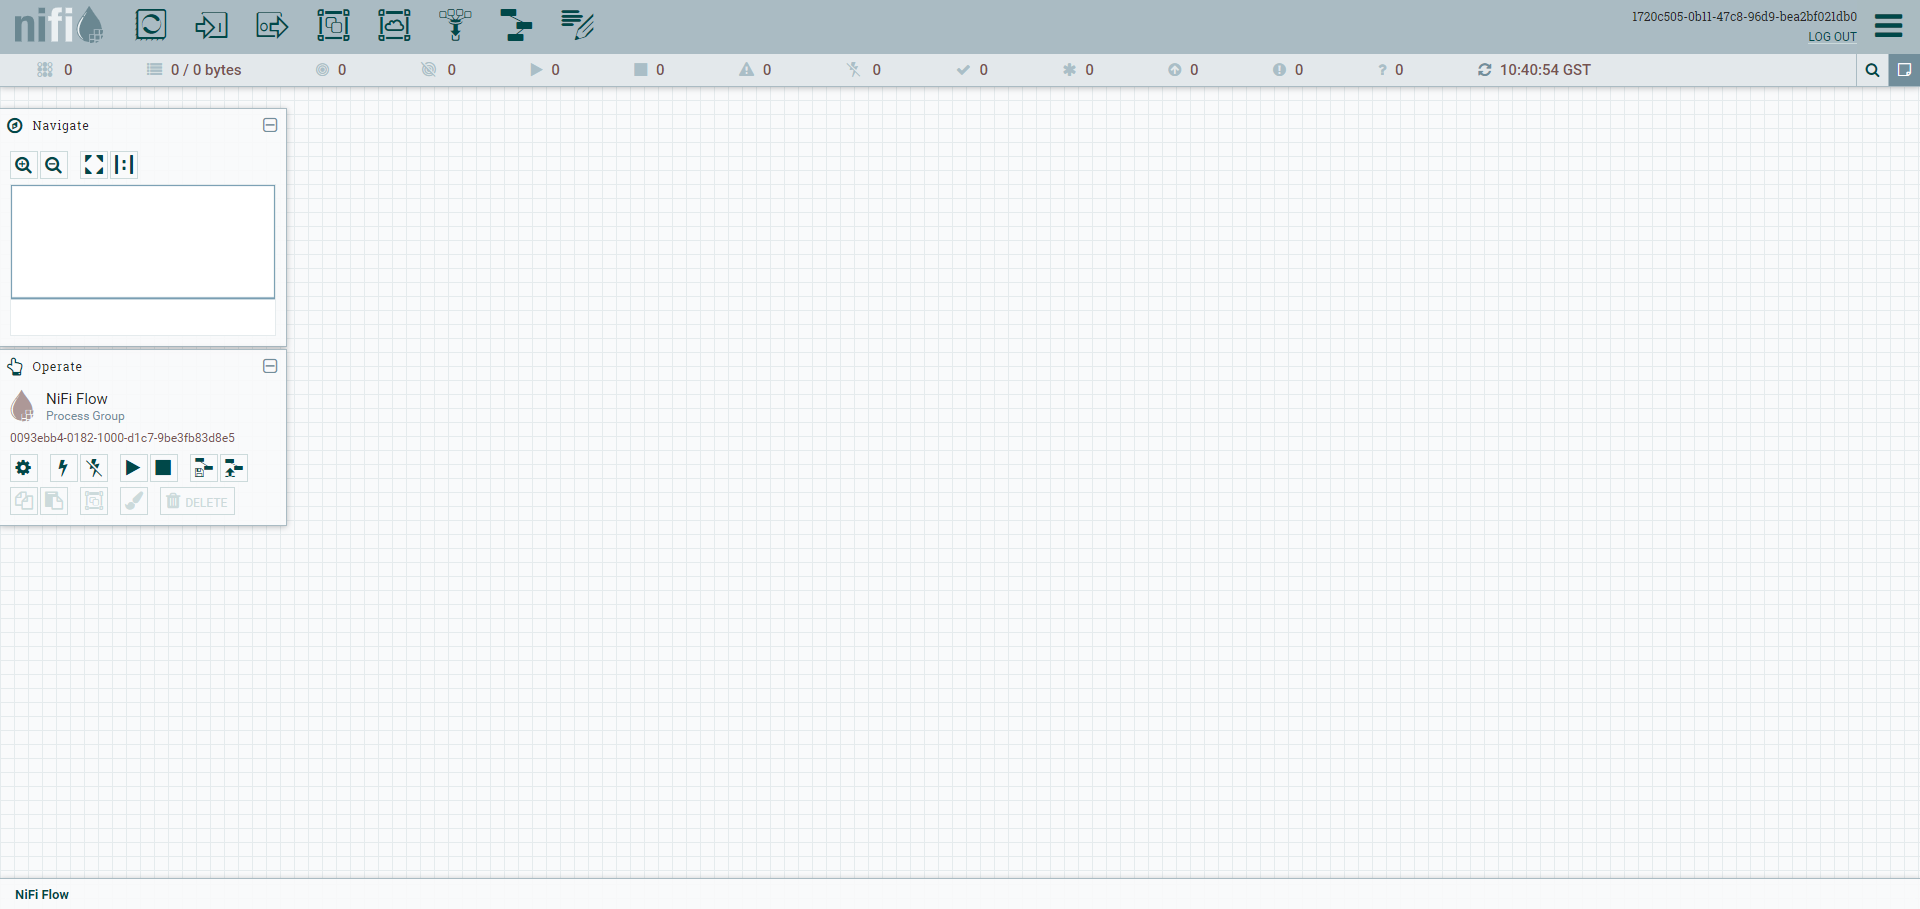The height and width of the screenshot is (909, 1920).
Task: Click the Copy button in Operate
Action: click(24, 501)
